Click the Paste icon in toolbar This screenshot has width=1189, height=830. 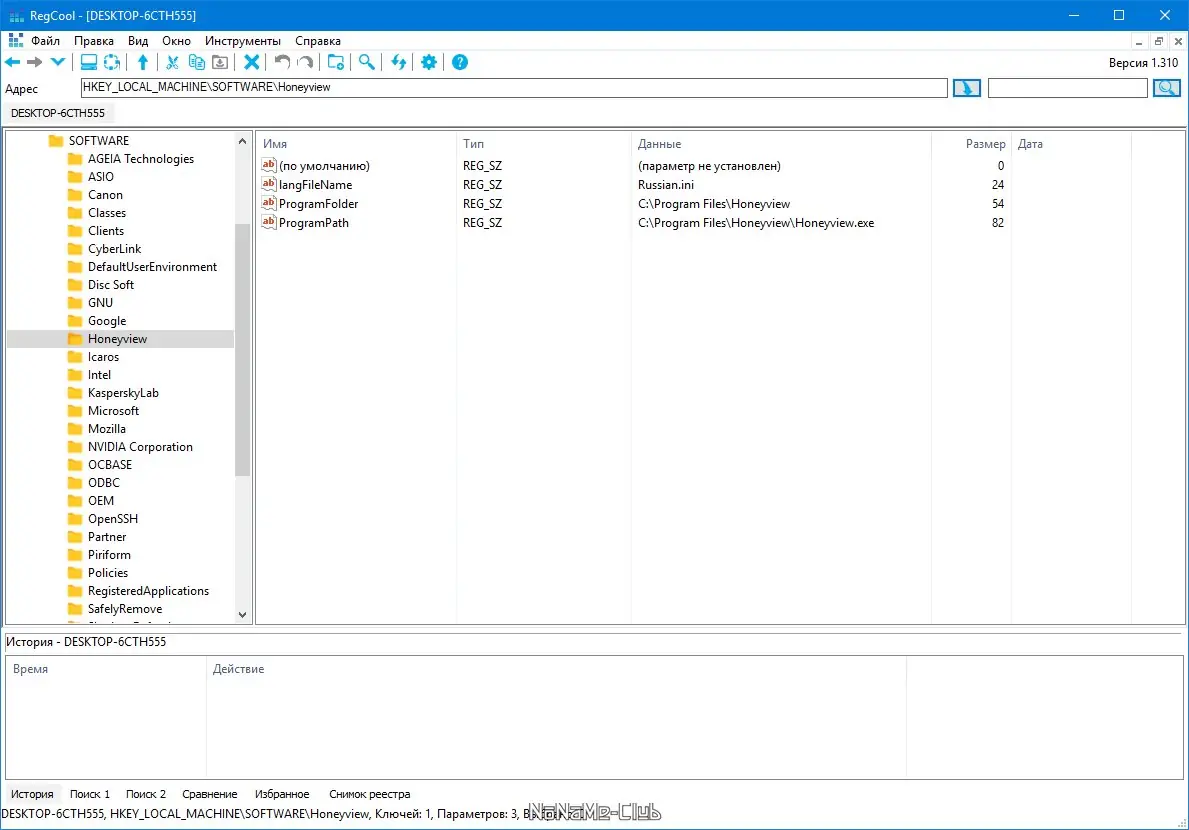pyautogui.click(x=220, y=62)
